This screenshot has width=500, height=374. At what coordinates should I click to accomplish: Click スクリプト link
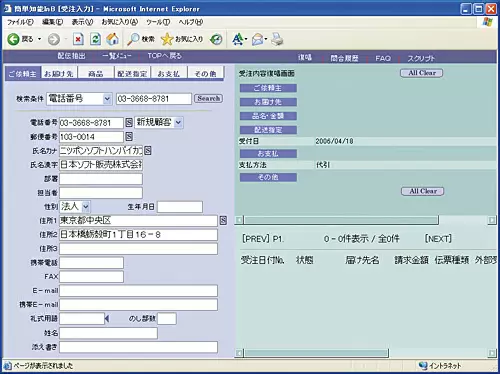click(421, 58)
